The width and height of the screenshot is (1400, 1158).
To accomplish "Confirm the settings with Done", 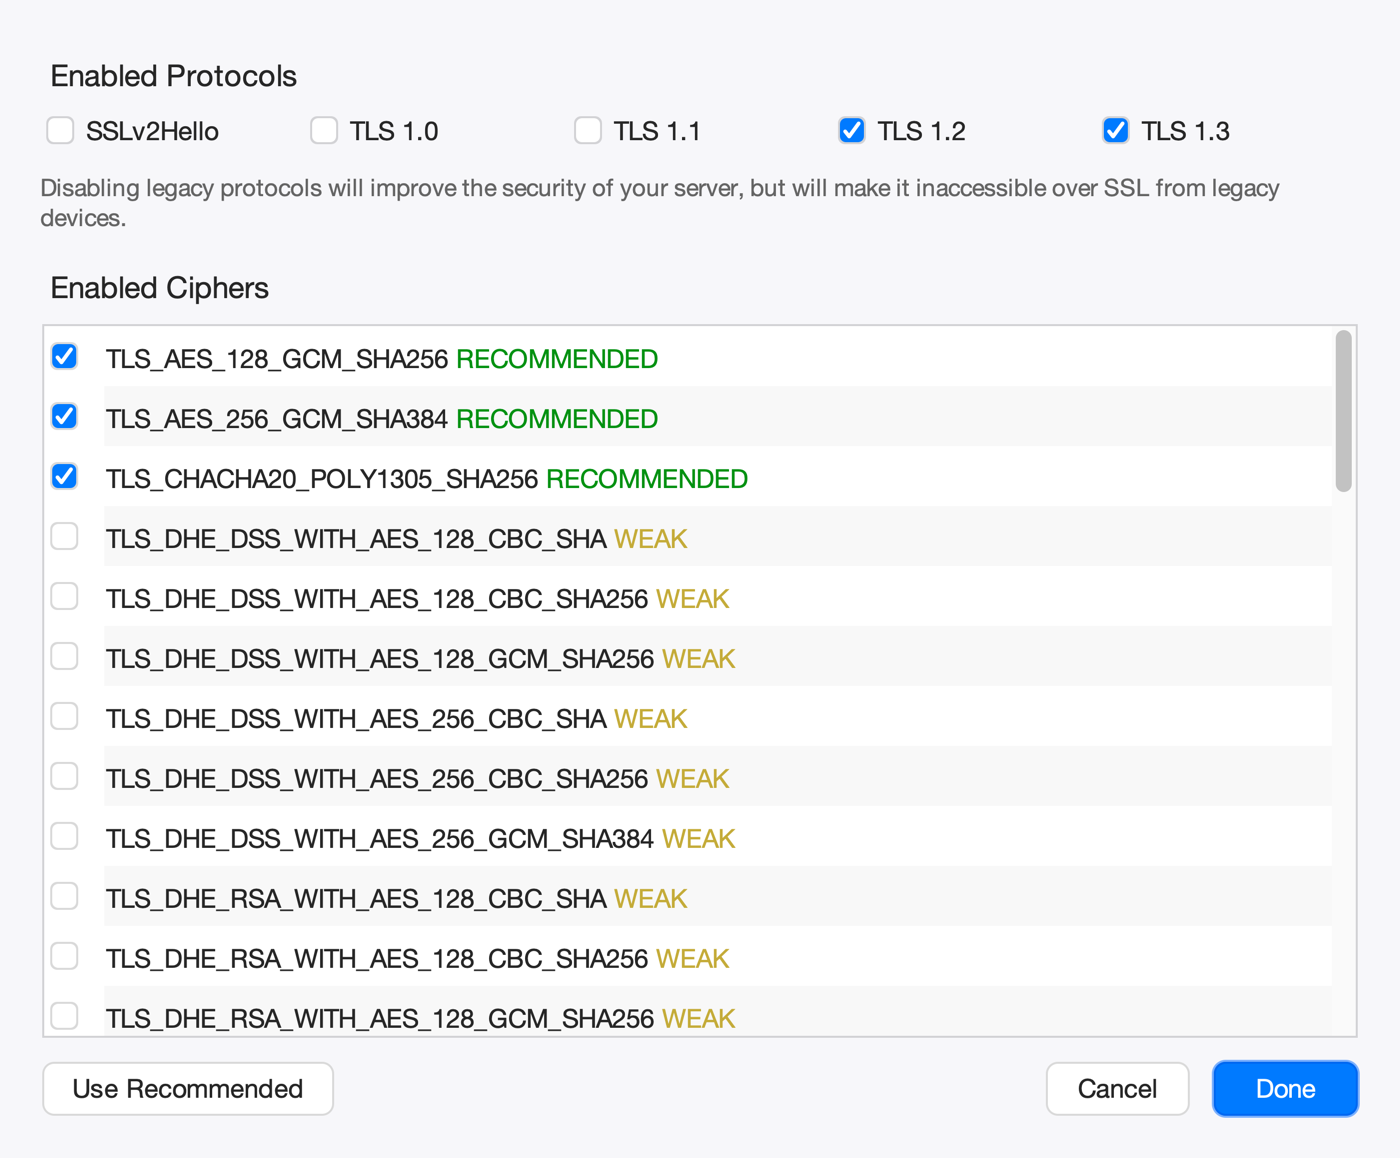I will [x=1285, y=1089].
